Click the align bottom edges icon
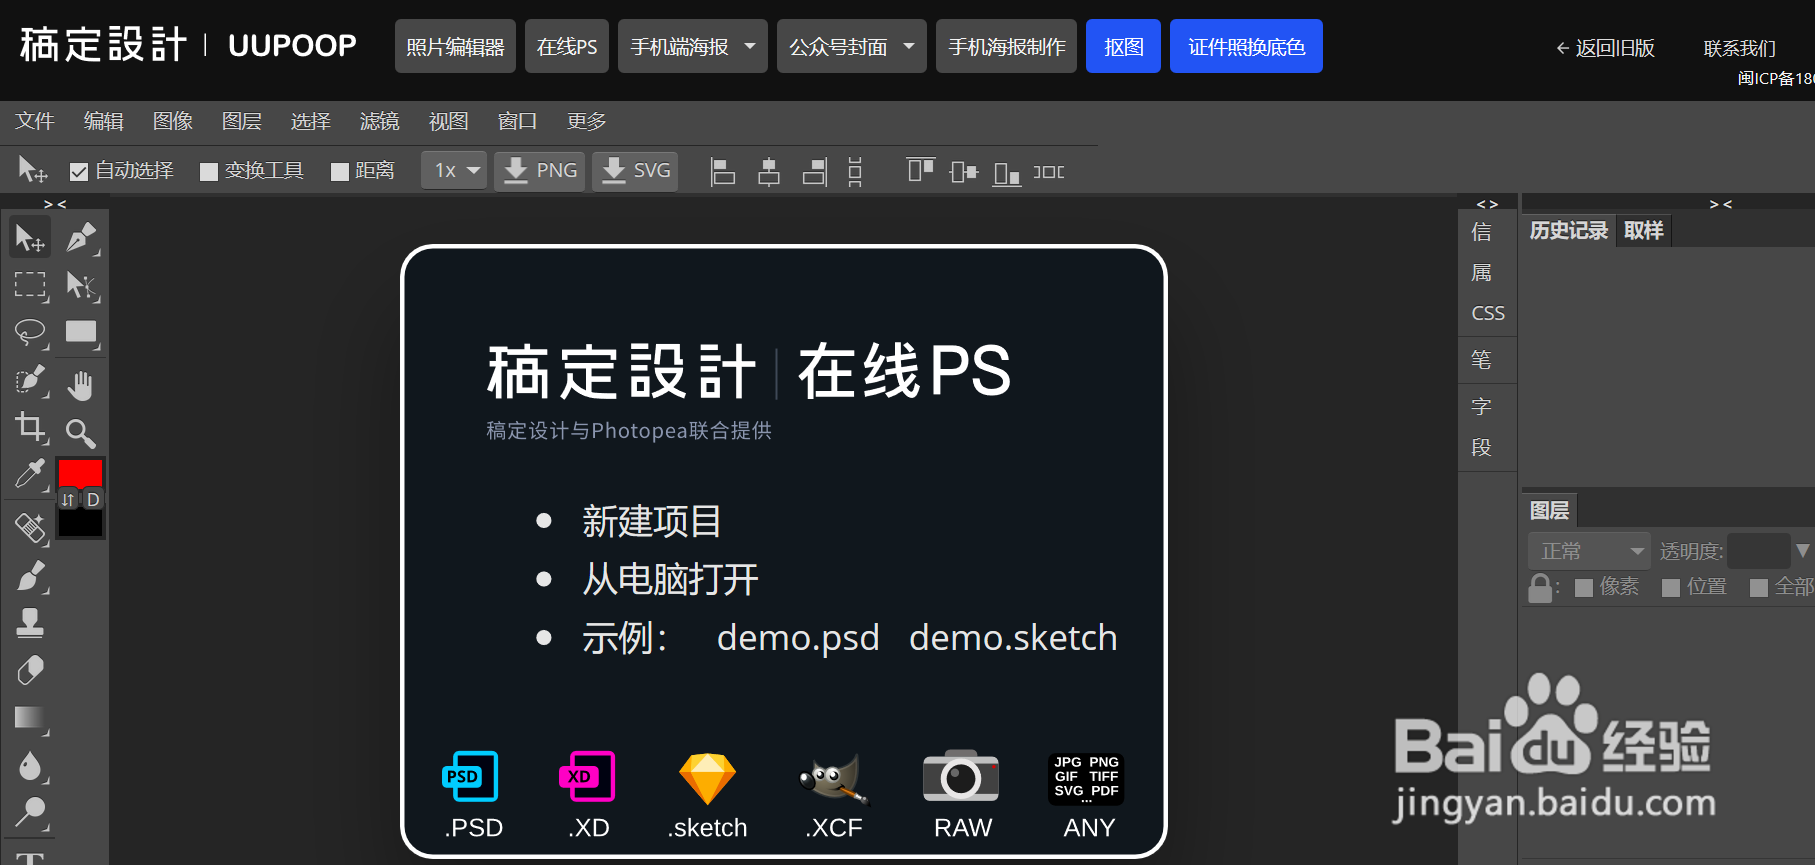 point(1006,173)
